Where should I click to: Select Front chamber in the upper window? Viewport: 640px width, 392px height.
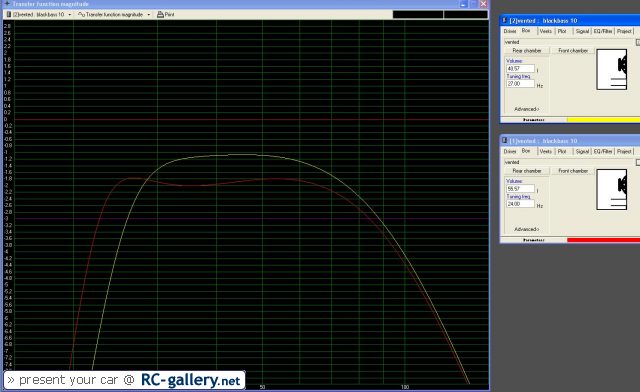573,51
